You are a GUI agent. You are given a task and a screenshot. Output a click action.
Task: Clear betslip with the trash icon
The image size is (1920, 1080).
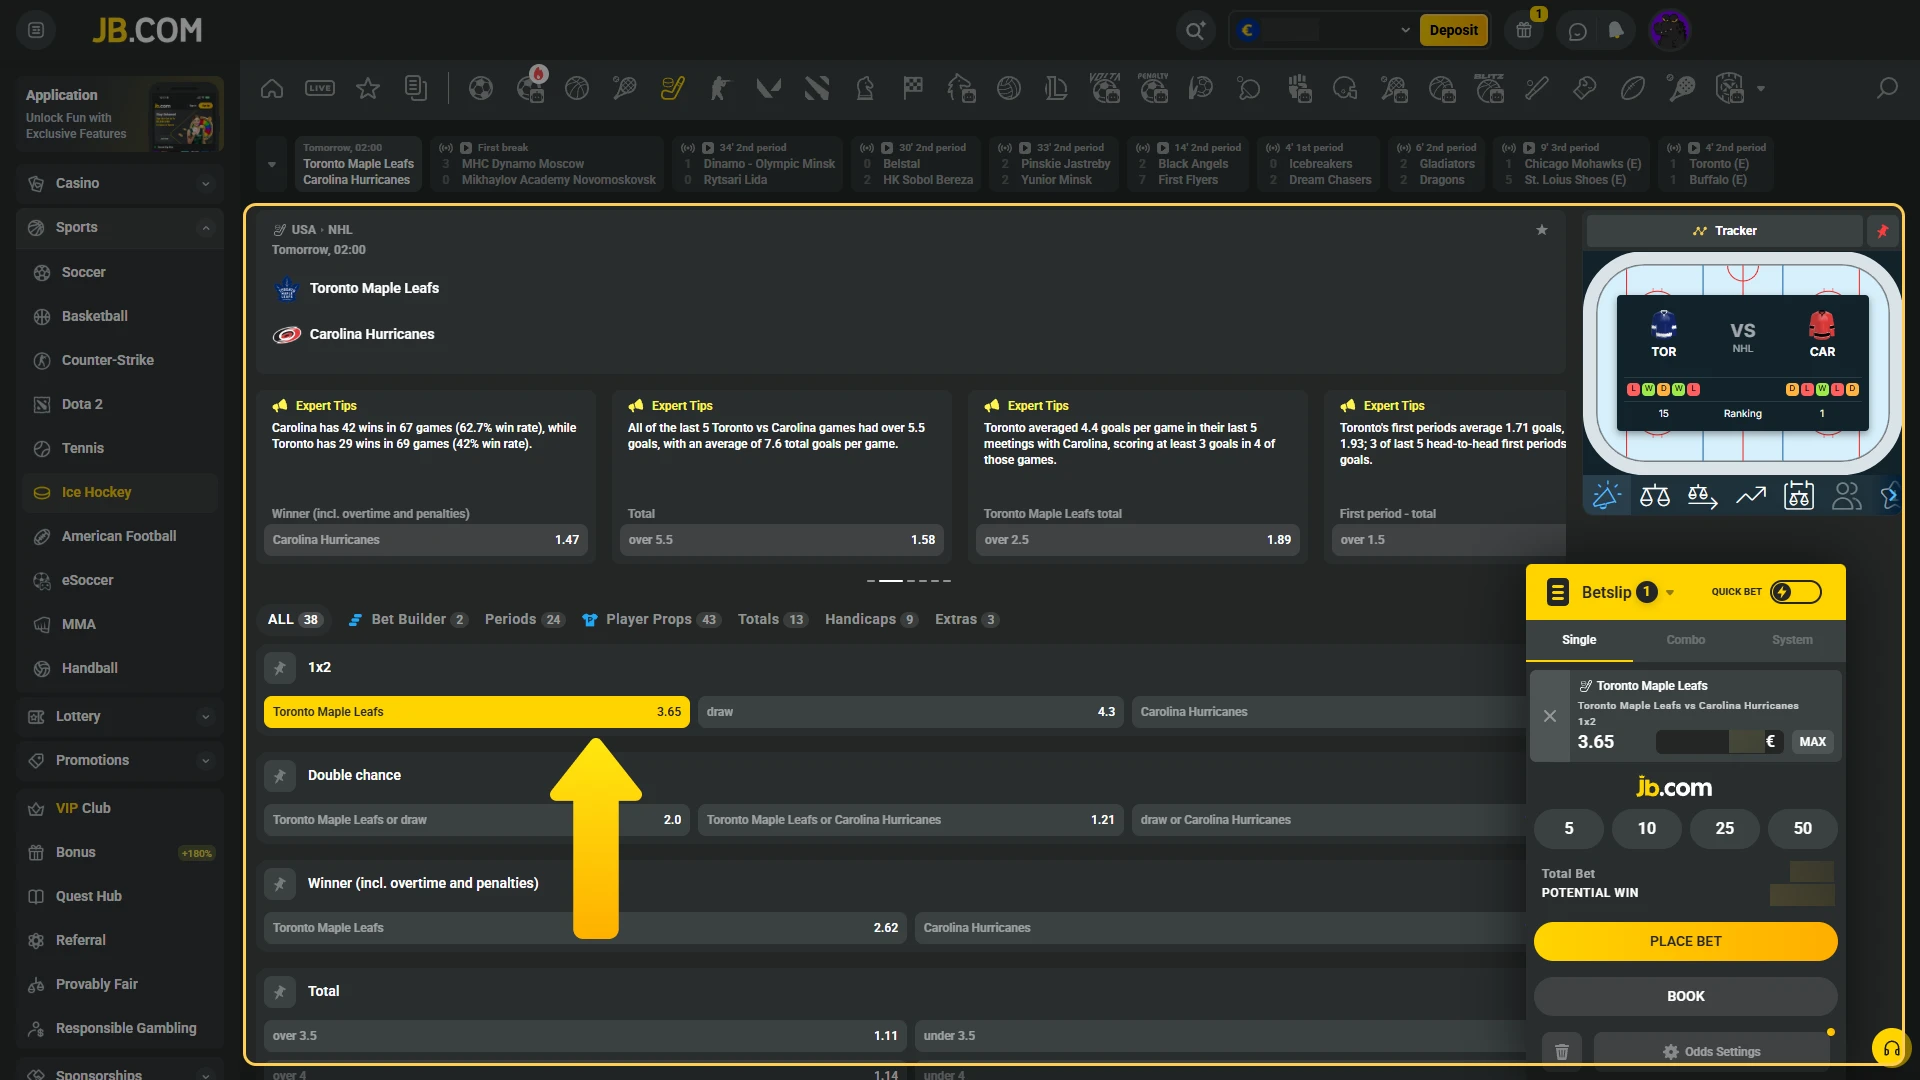pos(1562,1051)
